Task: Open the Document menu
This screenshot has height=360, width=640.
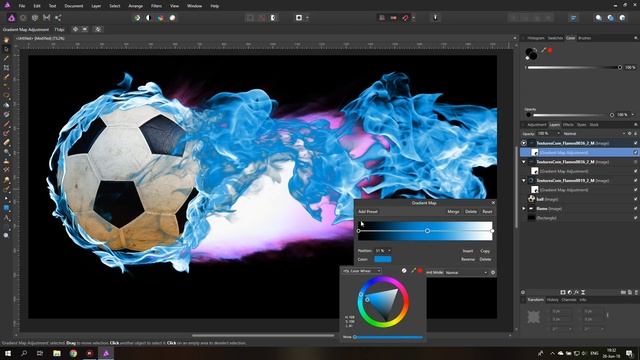Action: [74, 6]
